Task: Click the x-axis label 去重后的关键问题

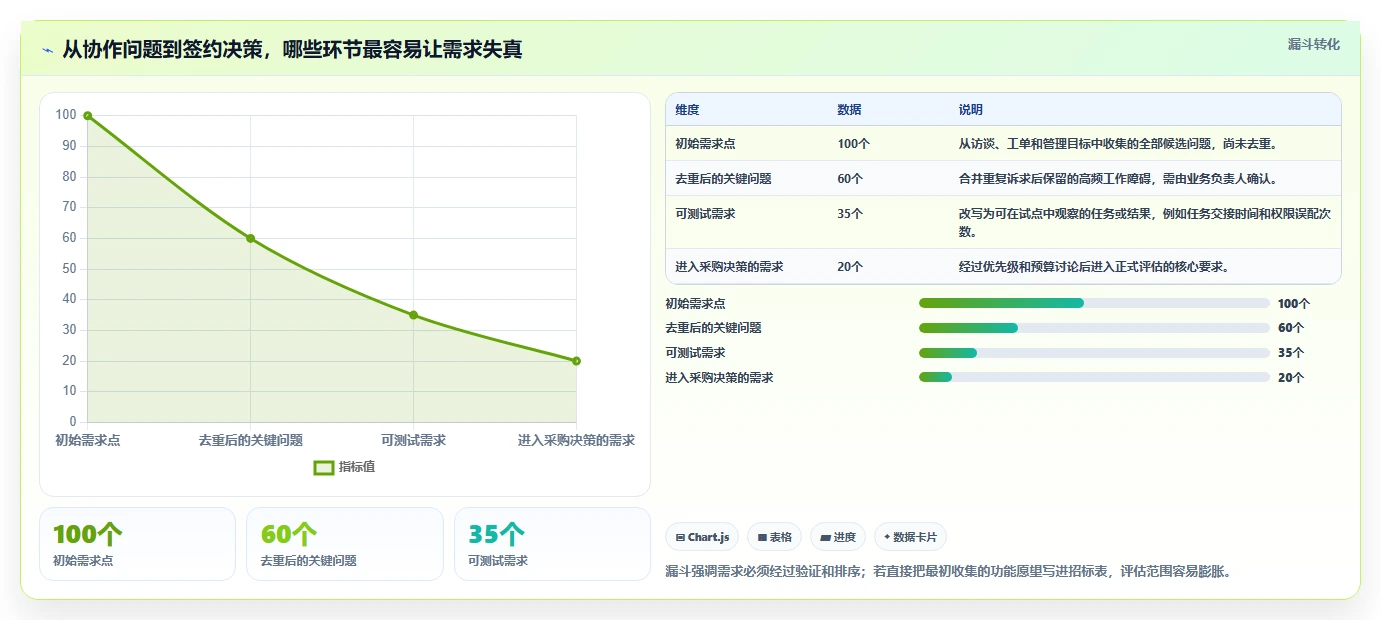Action: [251, 440]
